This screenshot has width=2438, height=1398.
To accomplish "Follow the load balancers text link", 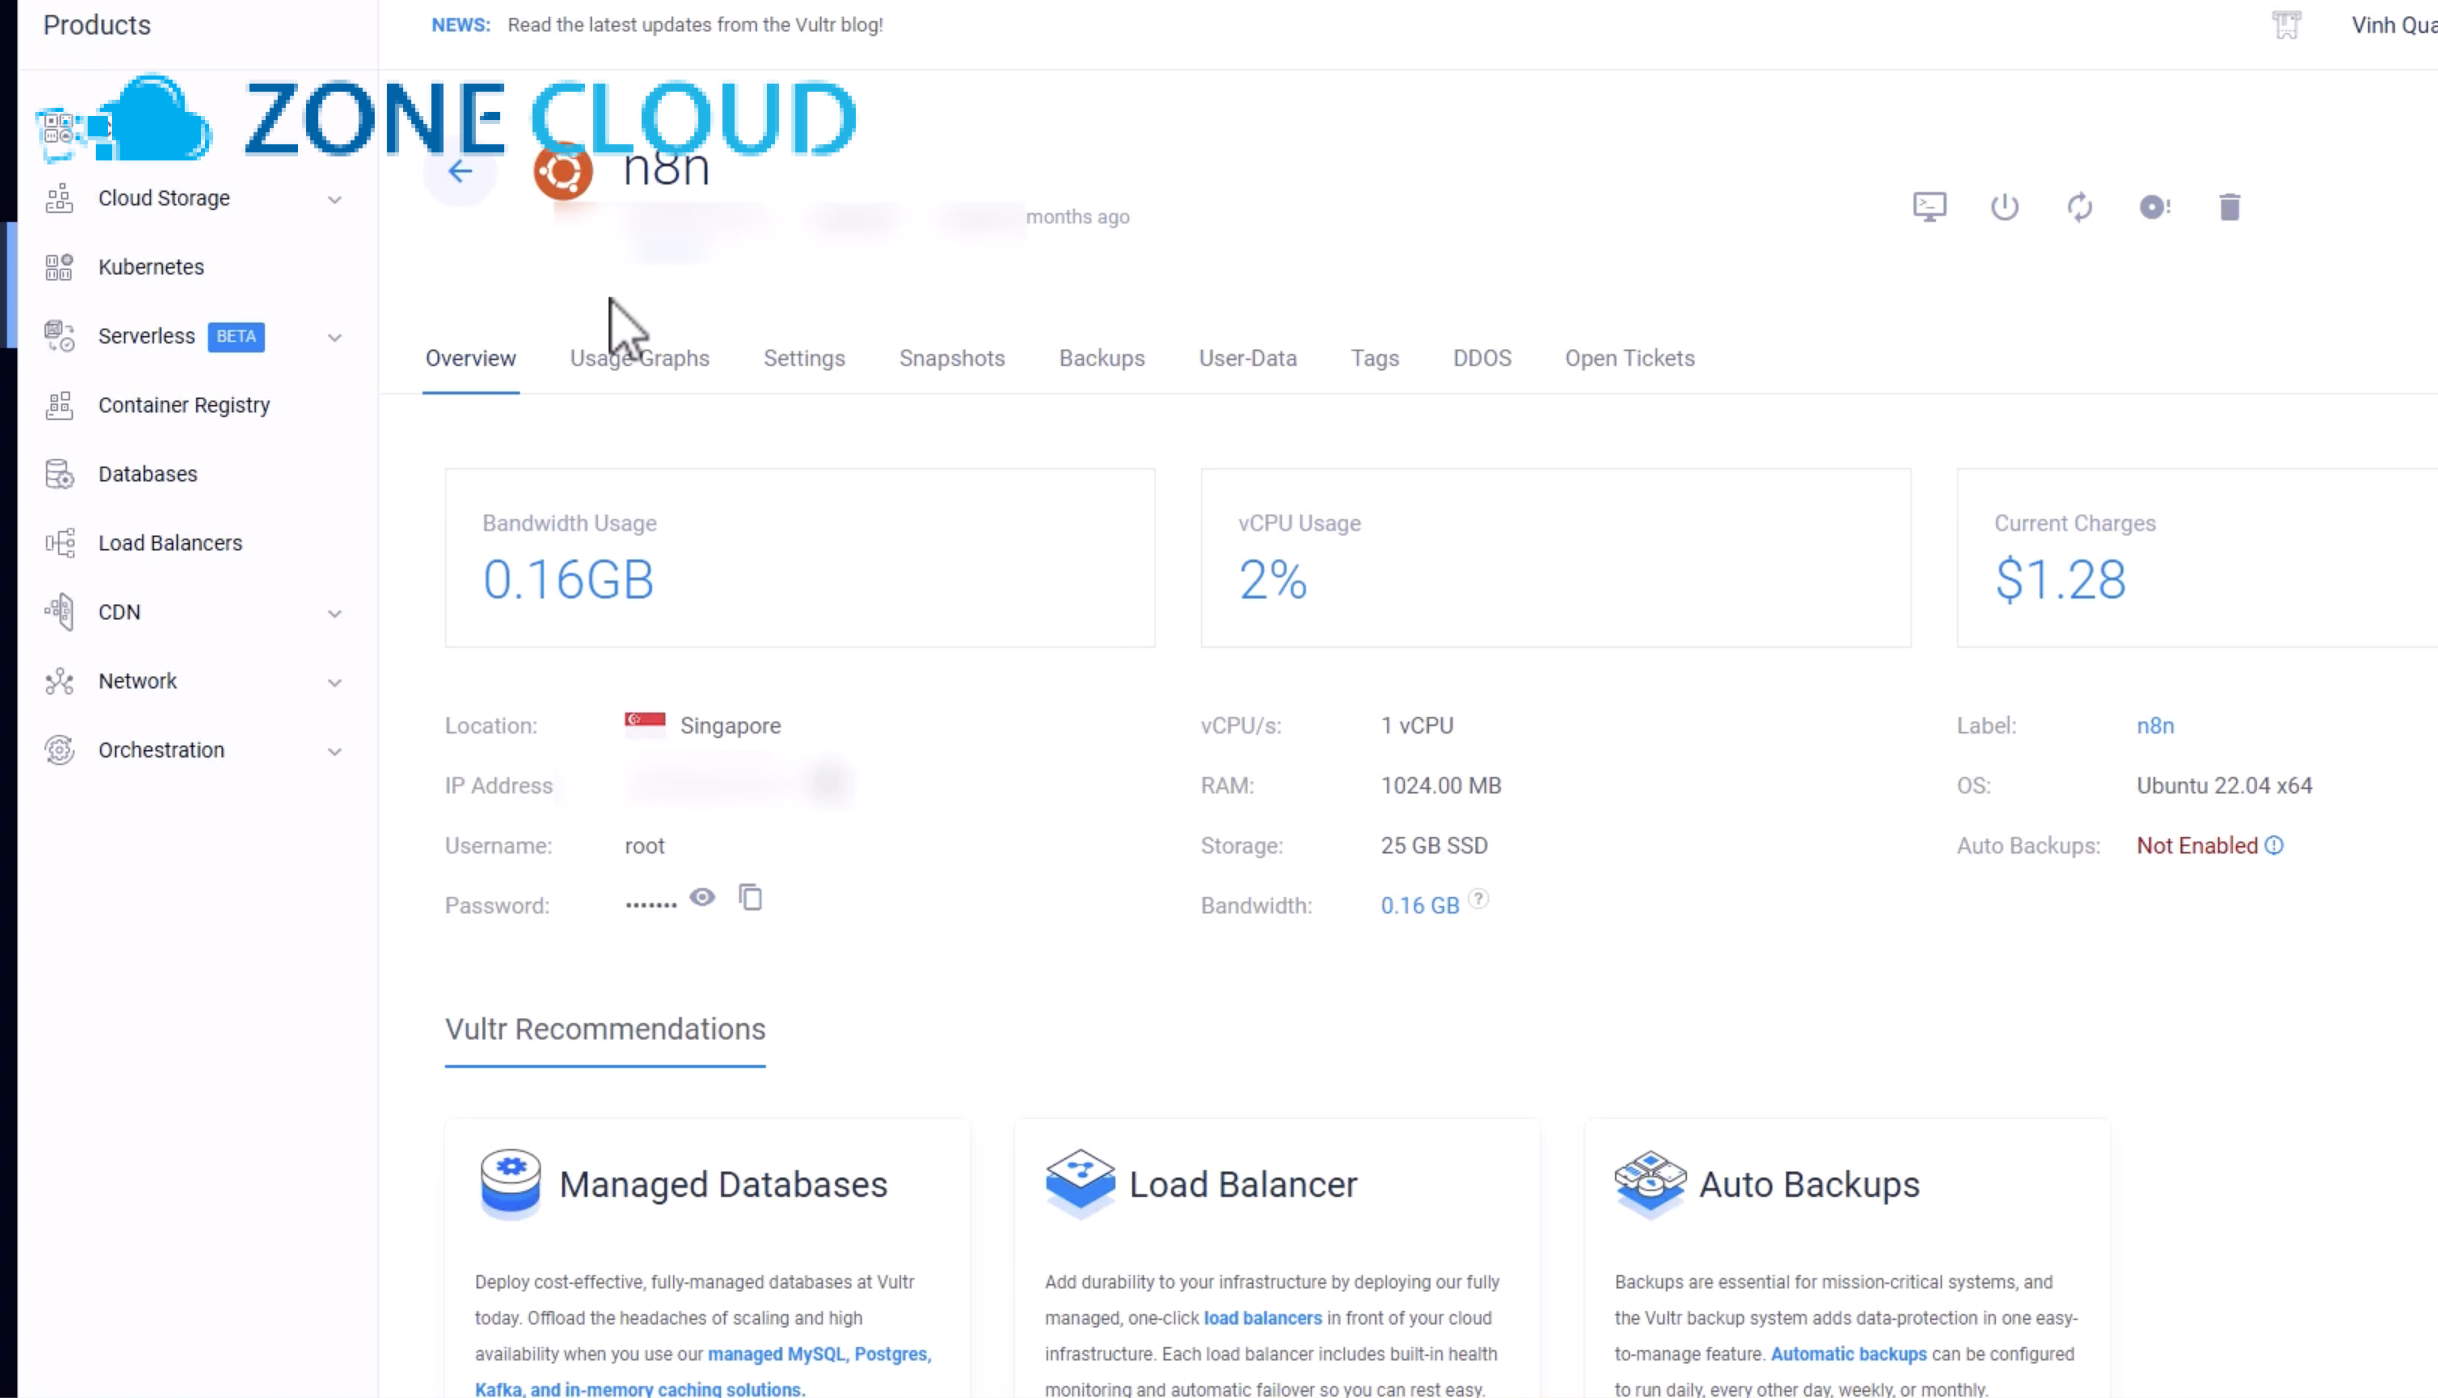I will pos(1262,1317).
